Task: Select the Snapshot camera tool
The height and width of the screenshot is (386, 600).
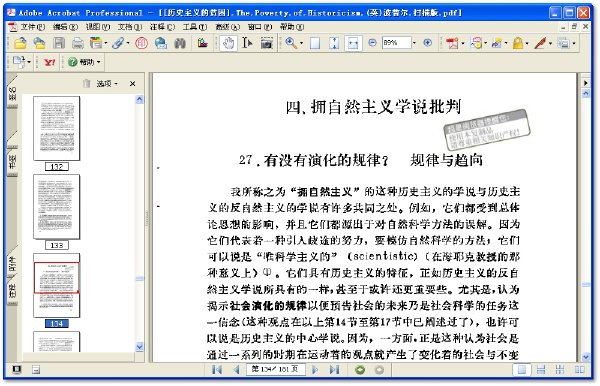Action: click(x=267, y=43)
